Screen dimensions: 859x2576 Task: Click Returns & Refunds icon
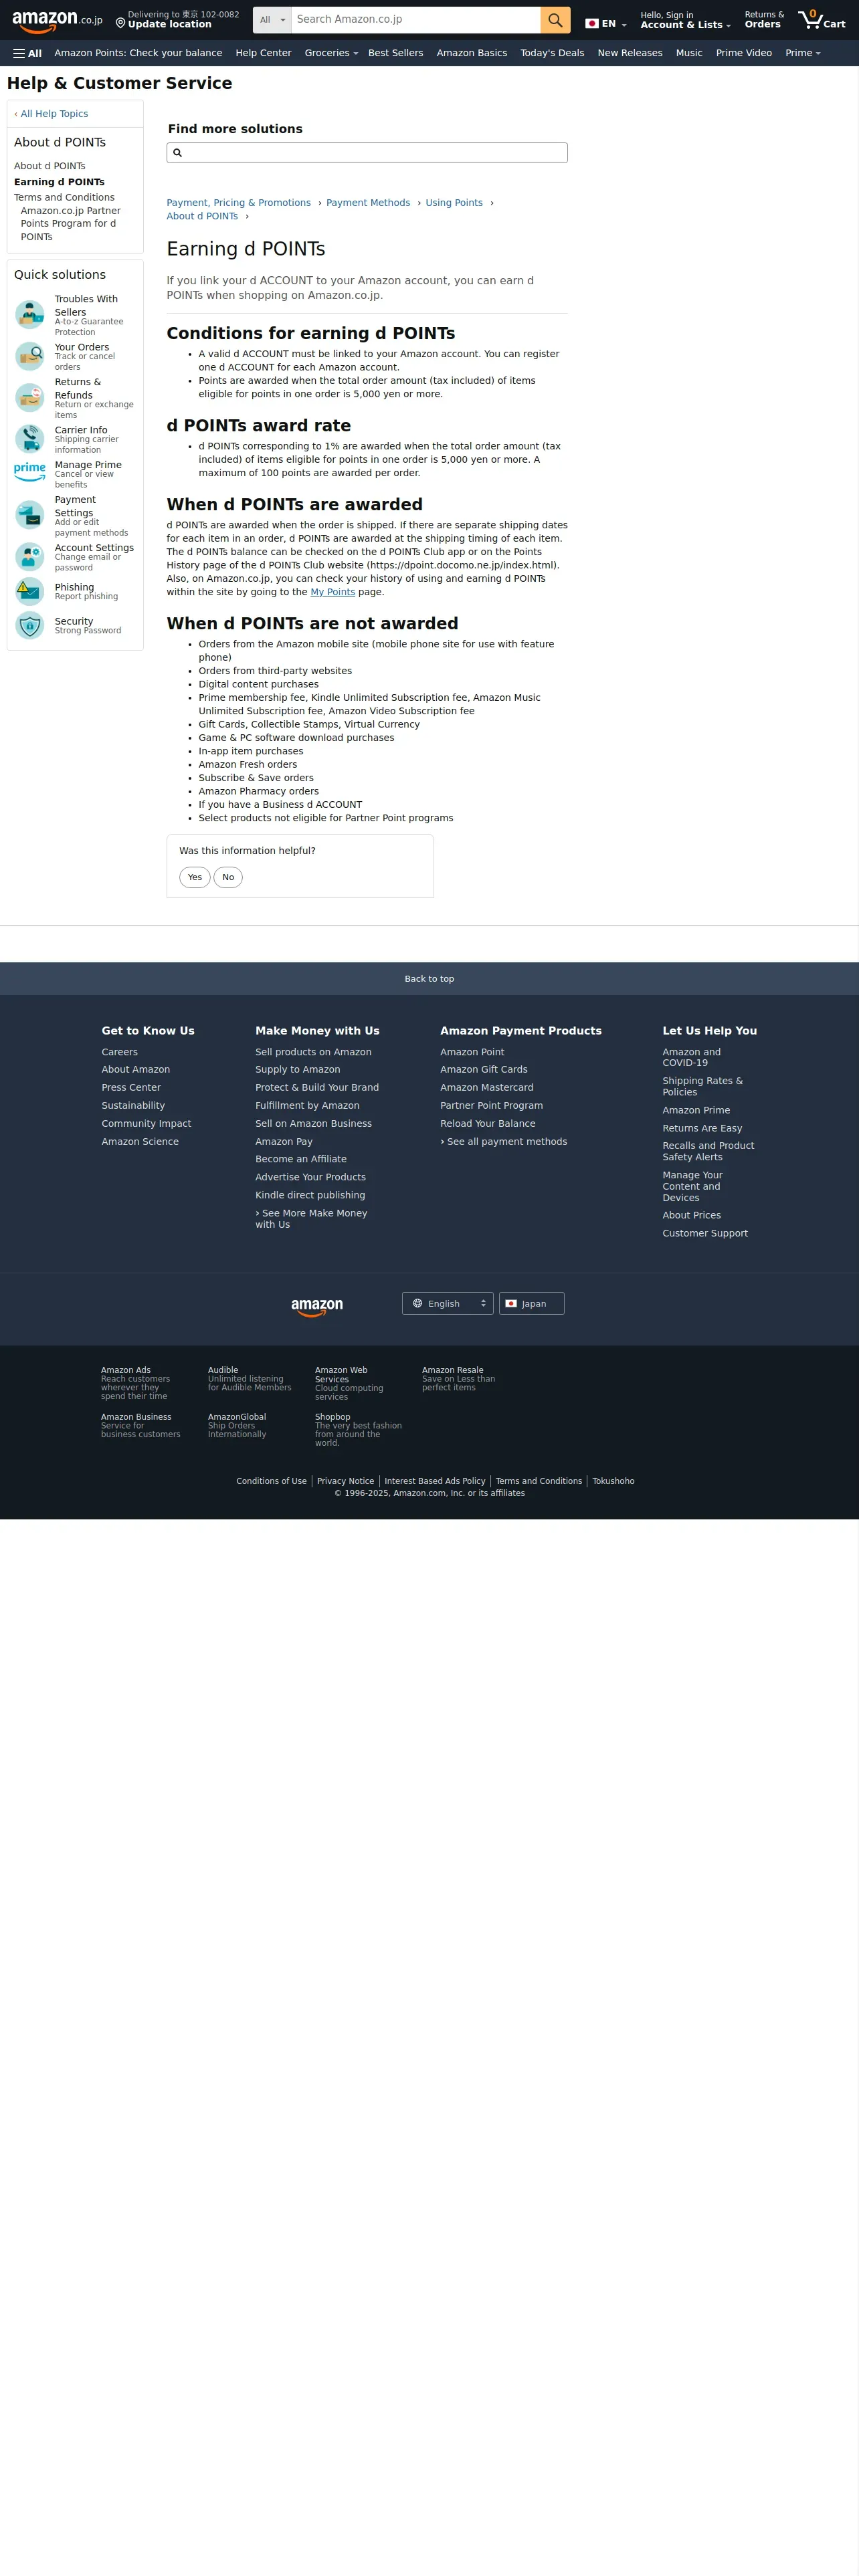[30, 397]
